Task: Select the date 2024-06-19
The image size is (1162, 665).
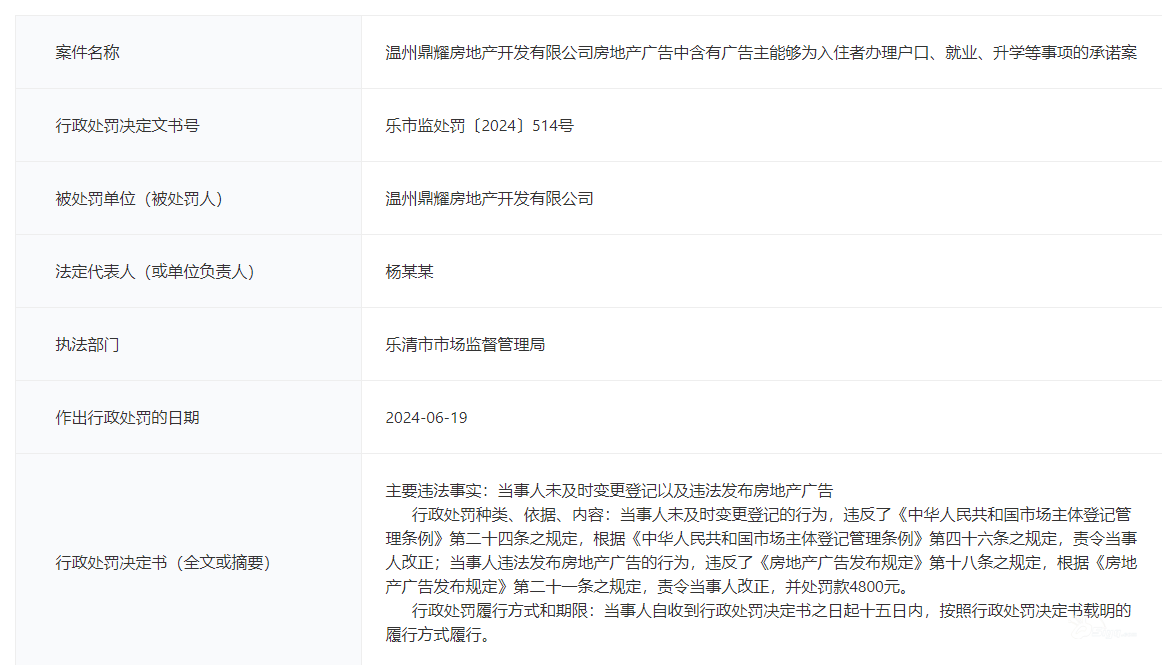Action: coord(426,417)
